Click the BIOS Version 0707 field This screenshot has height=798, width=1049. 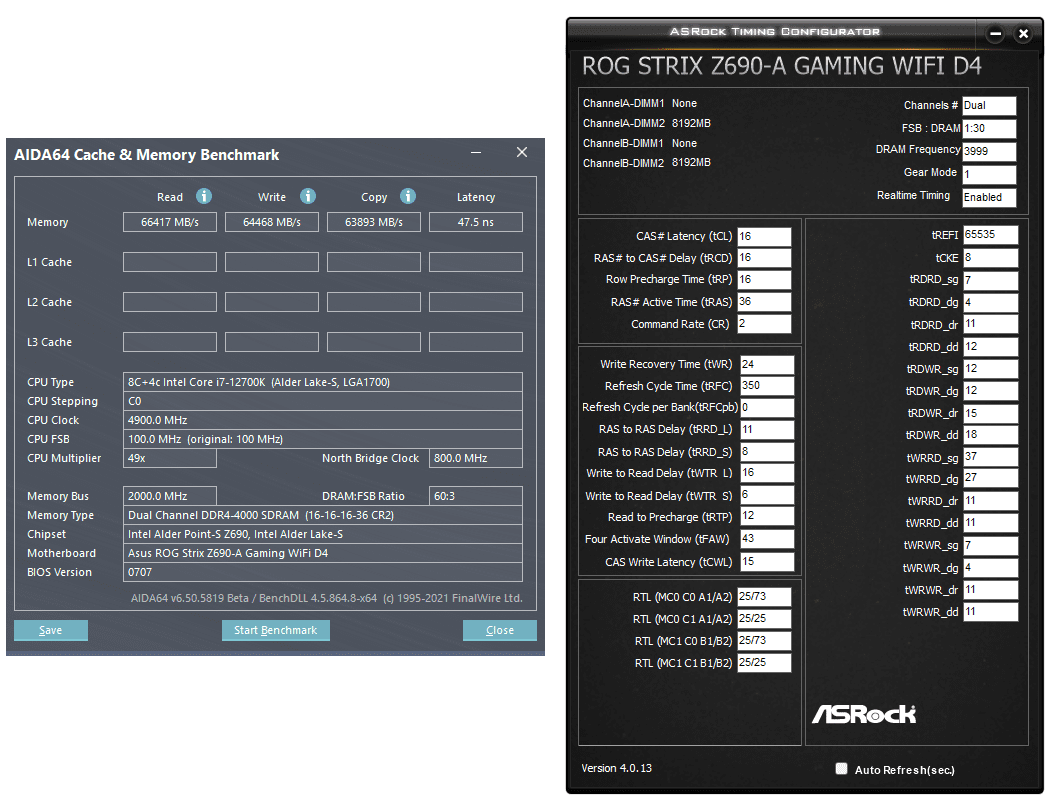(x=322, y=572)
